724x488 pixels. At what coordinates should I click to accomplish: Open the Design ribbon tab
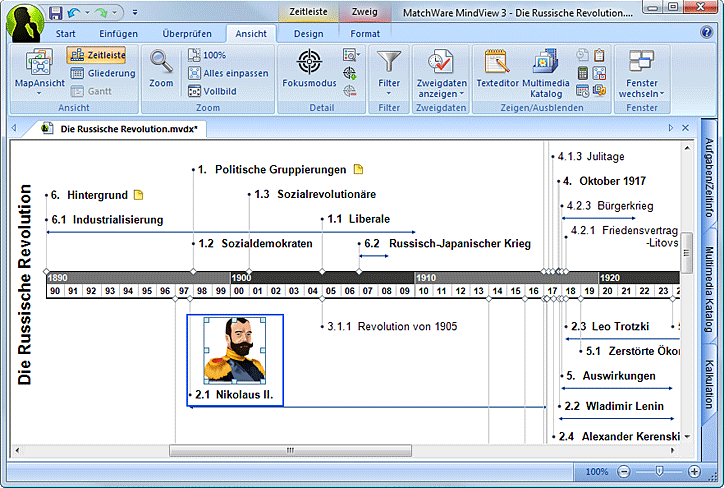pos(308,34)
